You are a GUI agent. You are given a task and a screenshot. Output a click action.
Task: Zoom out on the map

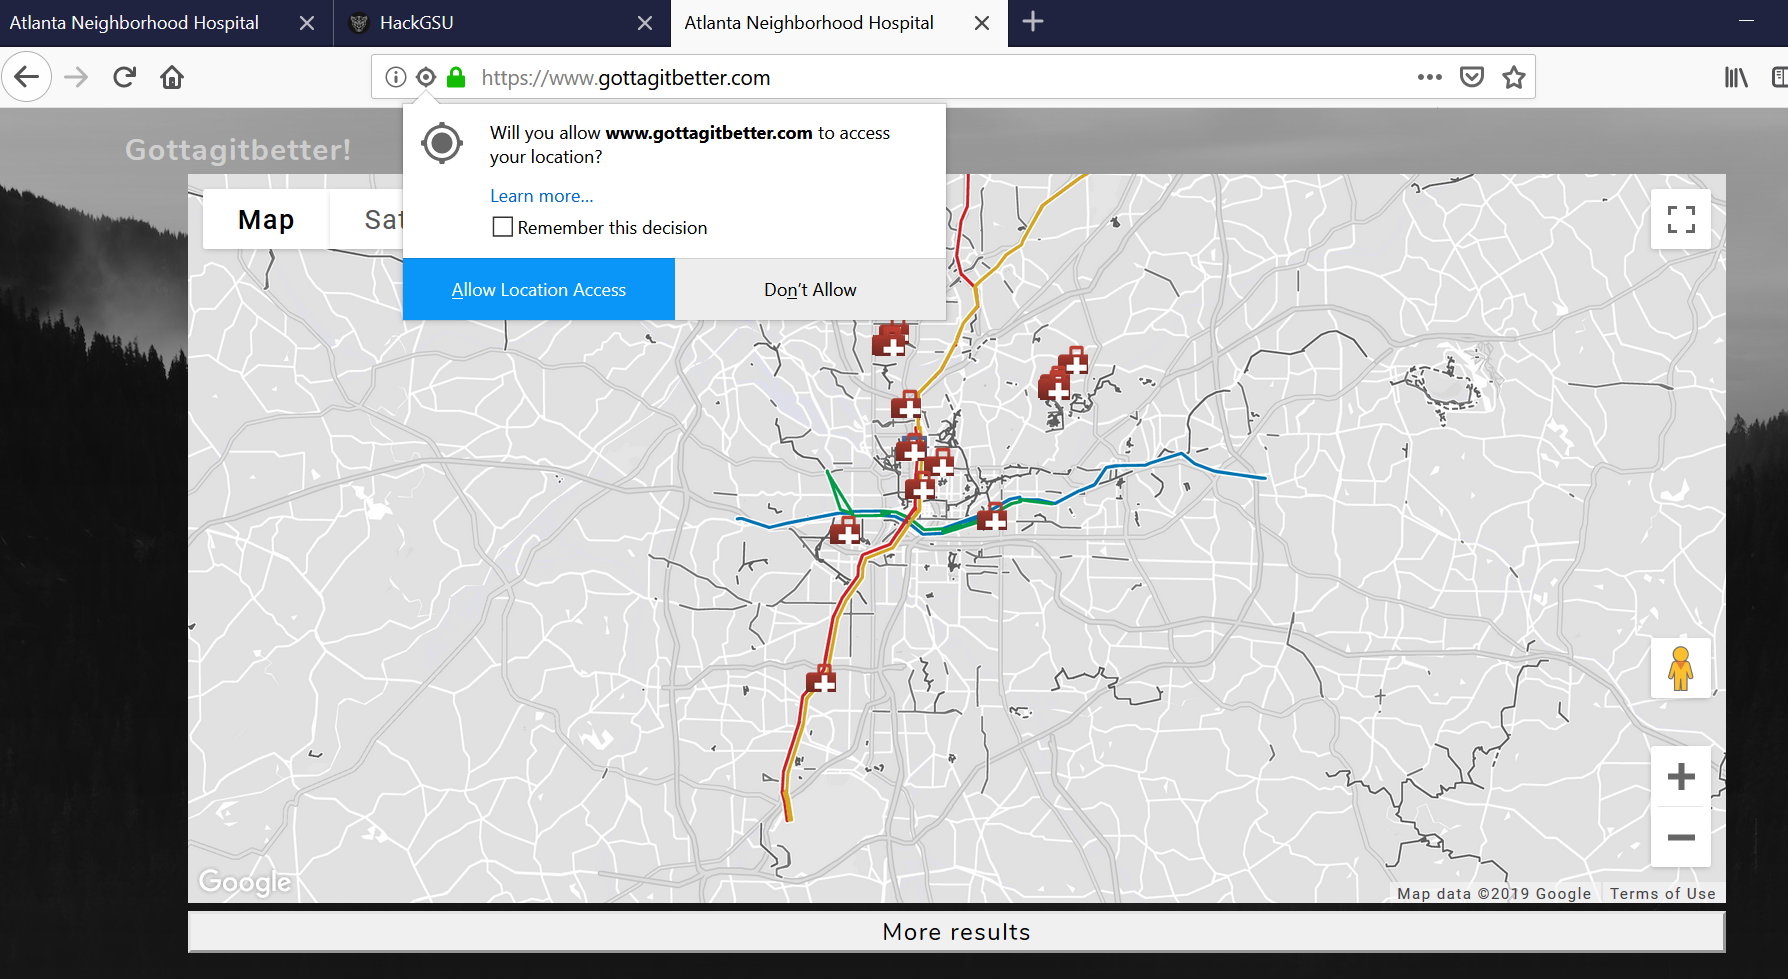pos(1681,837)
